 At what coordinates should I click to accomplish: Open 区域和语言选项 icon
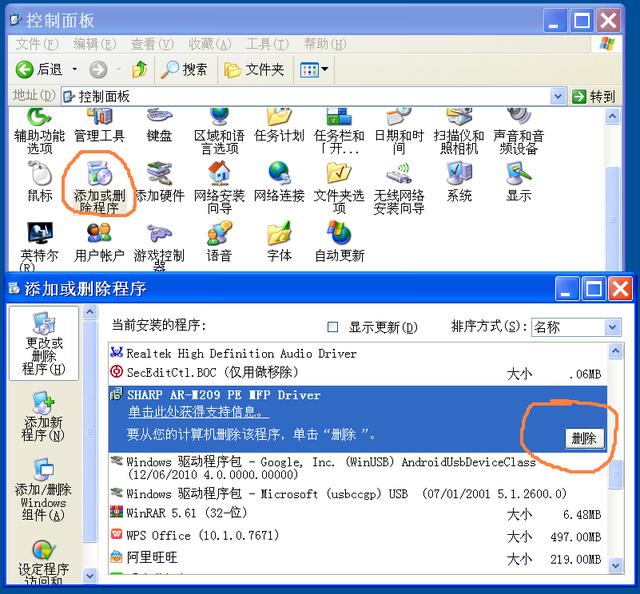[x=219, y=131]
